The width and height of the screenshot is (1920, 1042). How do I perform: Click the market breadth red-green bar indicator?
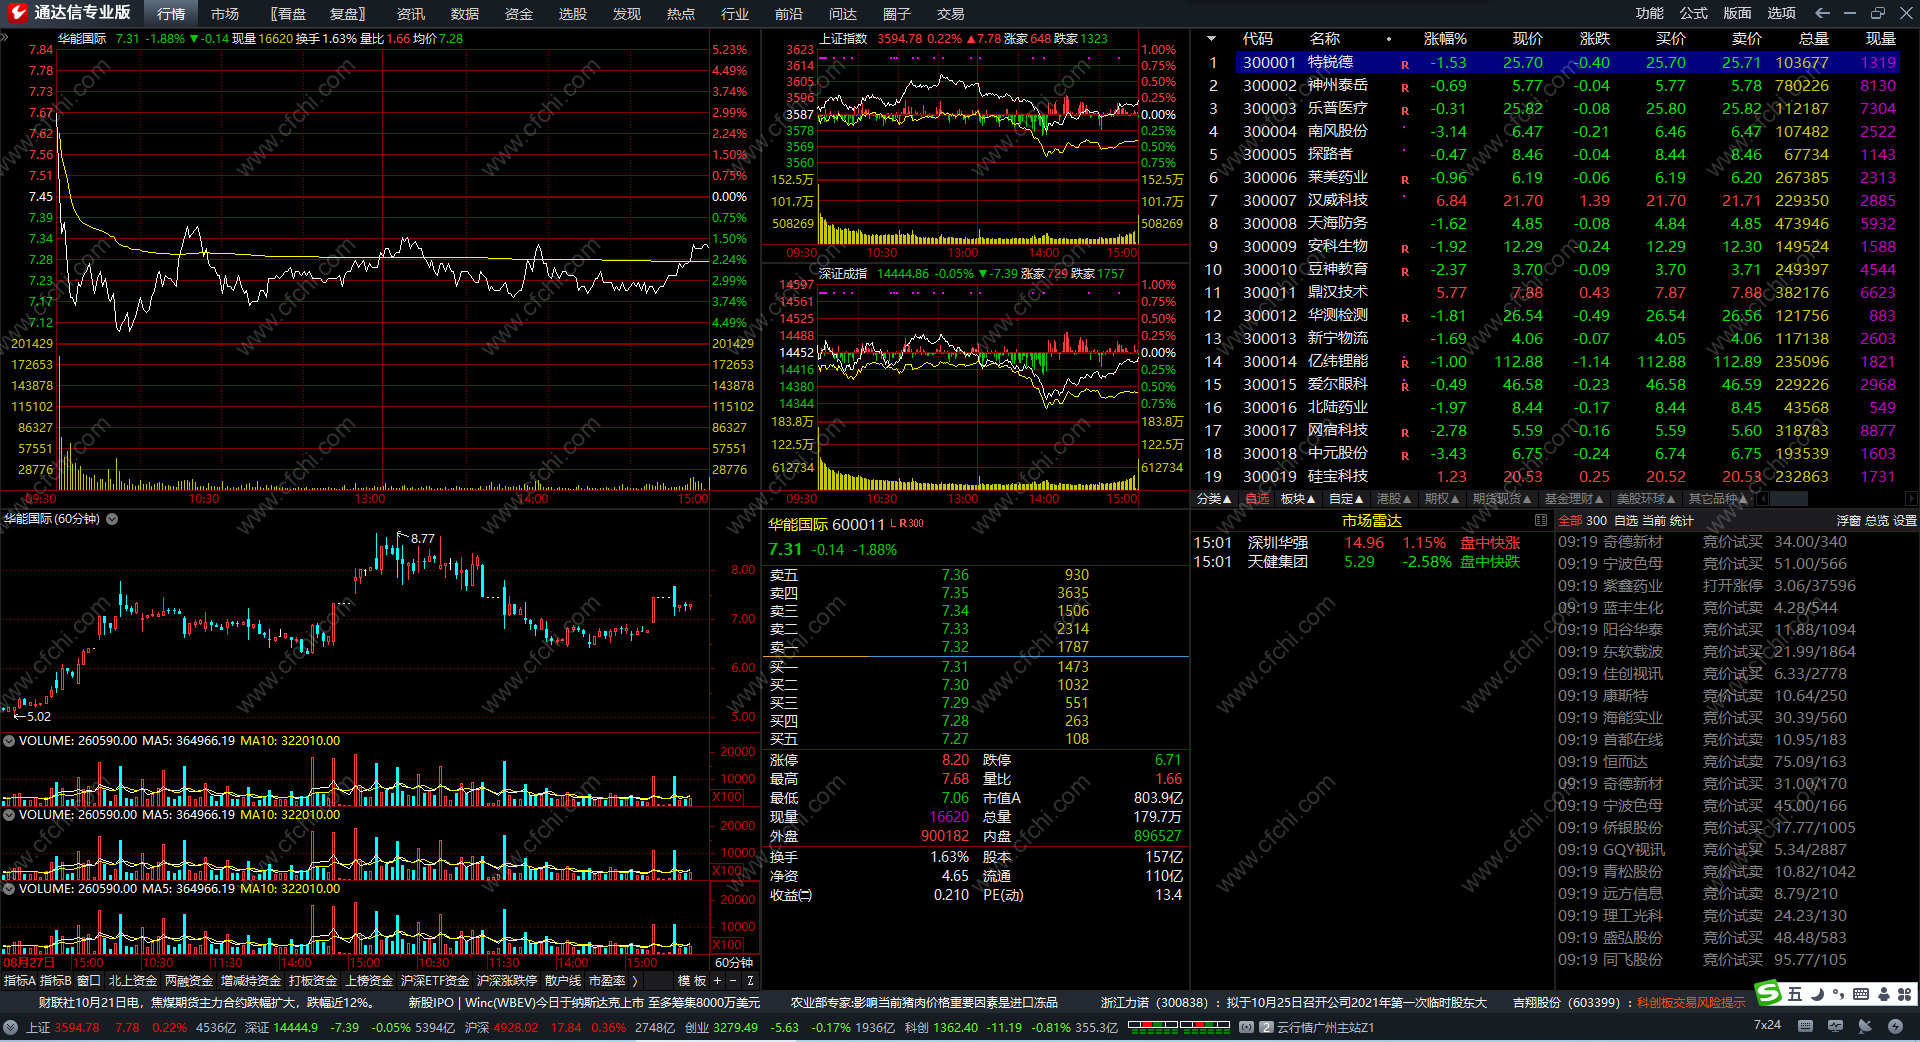click(1179, 1025)
